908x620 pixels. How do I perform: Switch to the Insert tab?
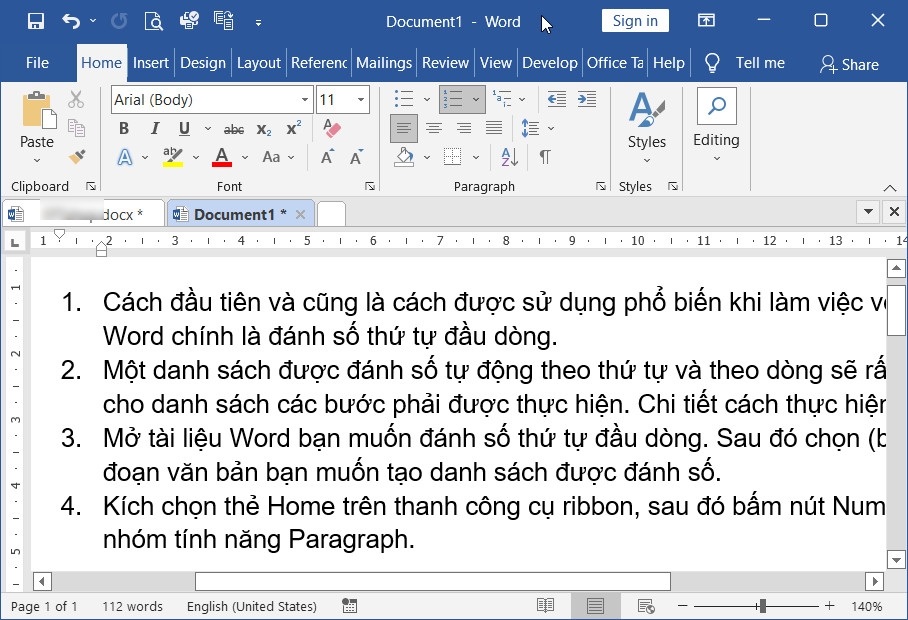point(151,63)
